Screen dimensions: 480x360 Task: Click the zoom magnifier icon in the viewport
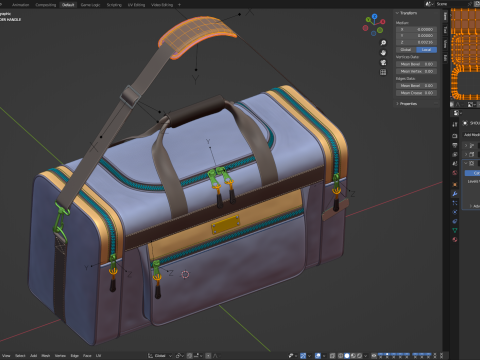click(x=383, y=43)
